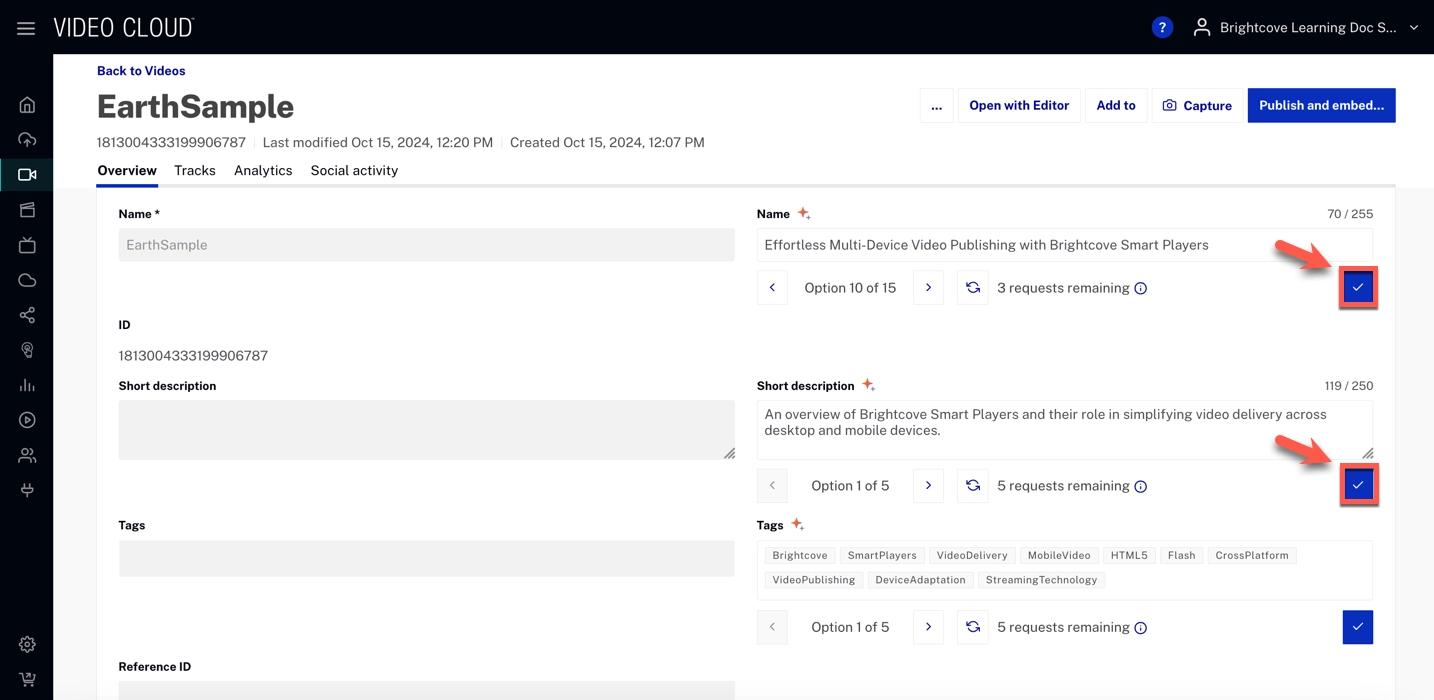
Task: Open the Home icon in sidebar
Action: pos(27,105)
